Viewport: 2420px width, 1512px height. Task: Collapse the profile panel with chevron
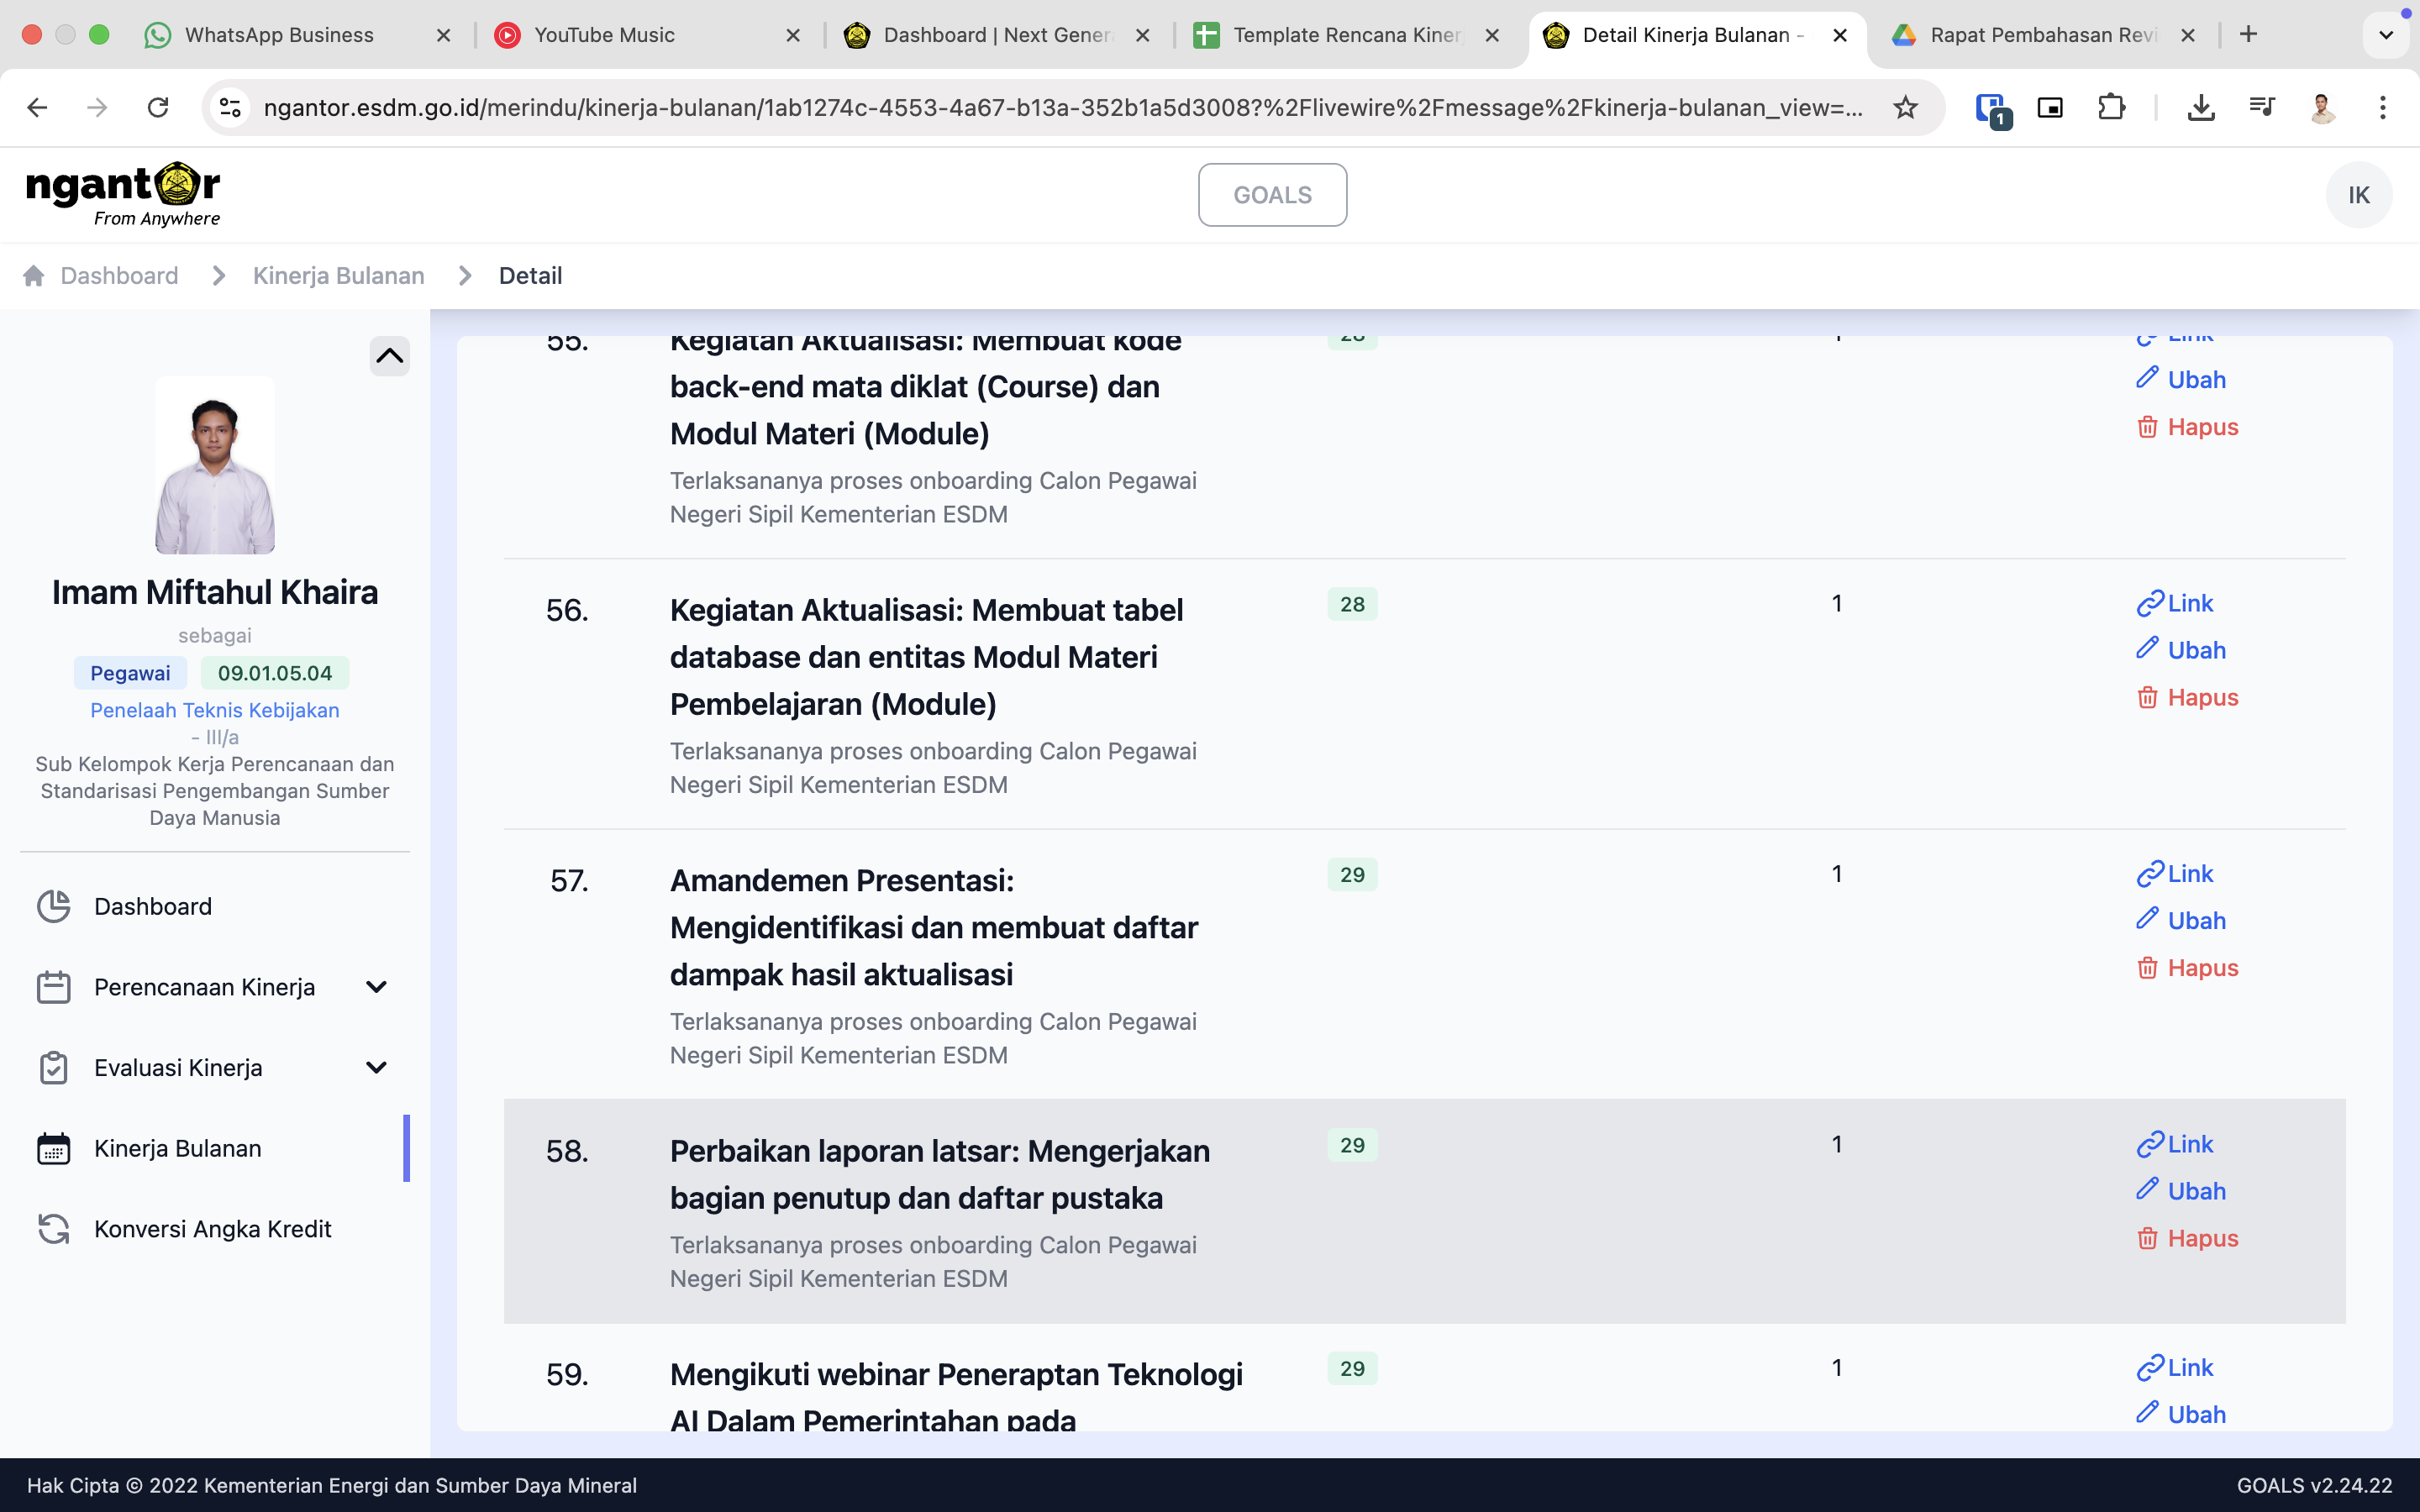click(389, 356)
